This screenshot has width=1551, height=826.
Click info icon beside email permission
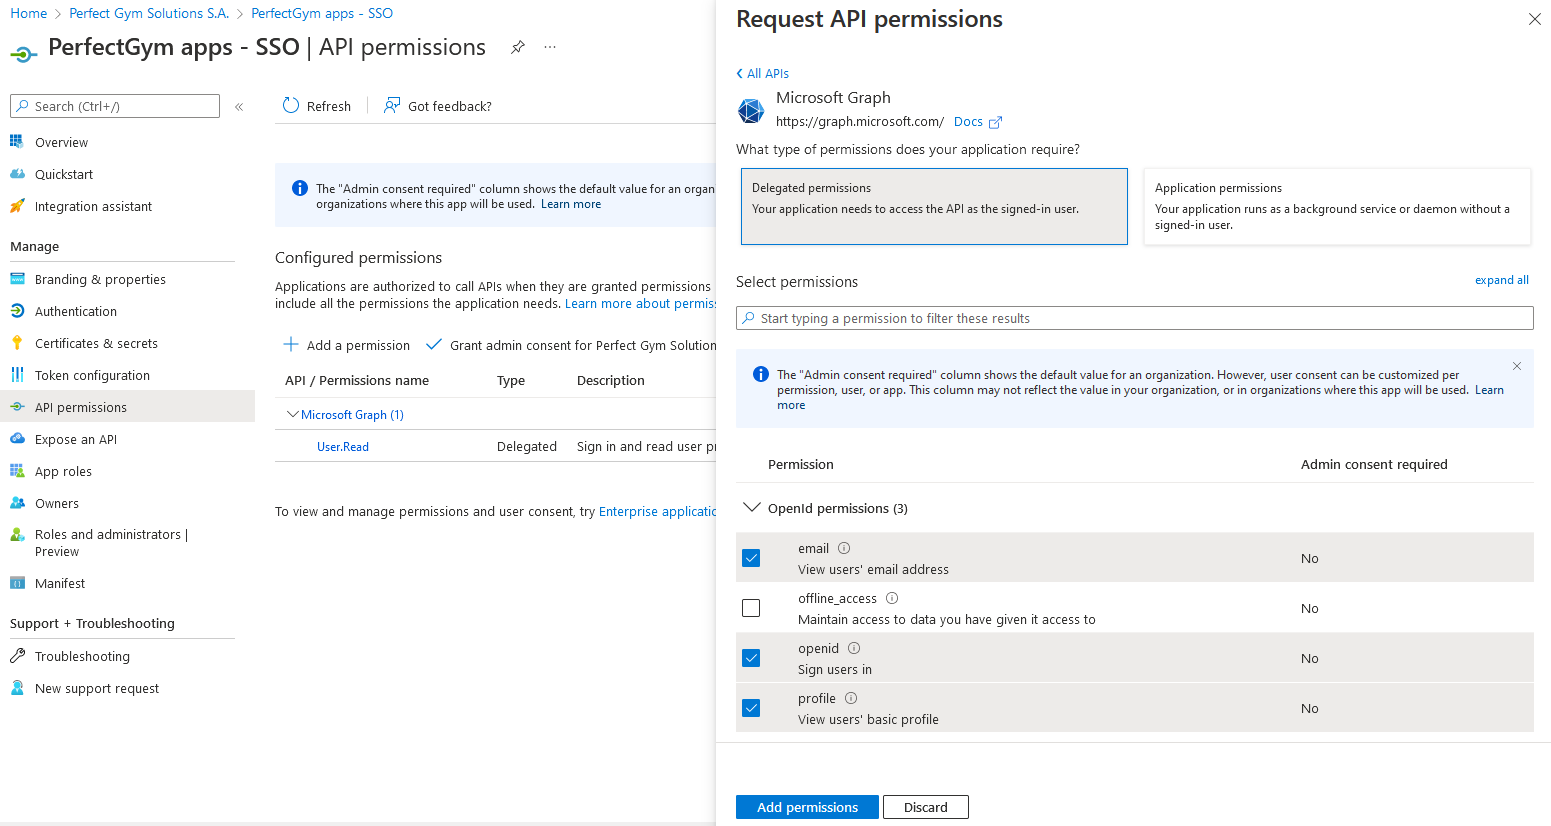click(x=844, y=548)
